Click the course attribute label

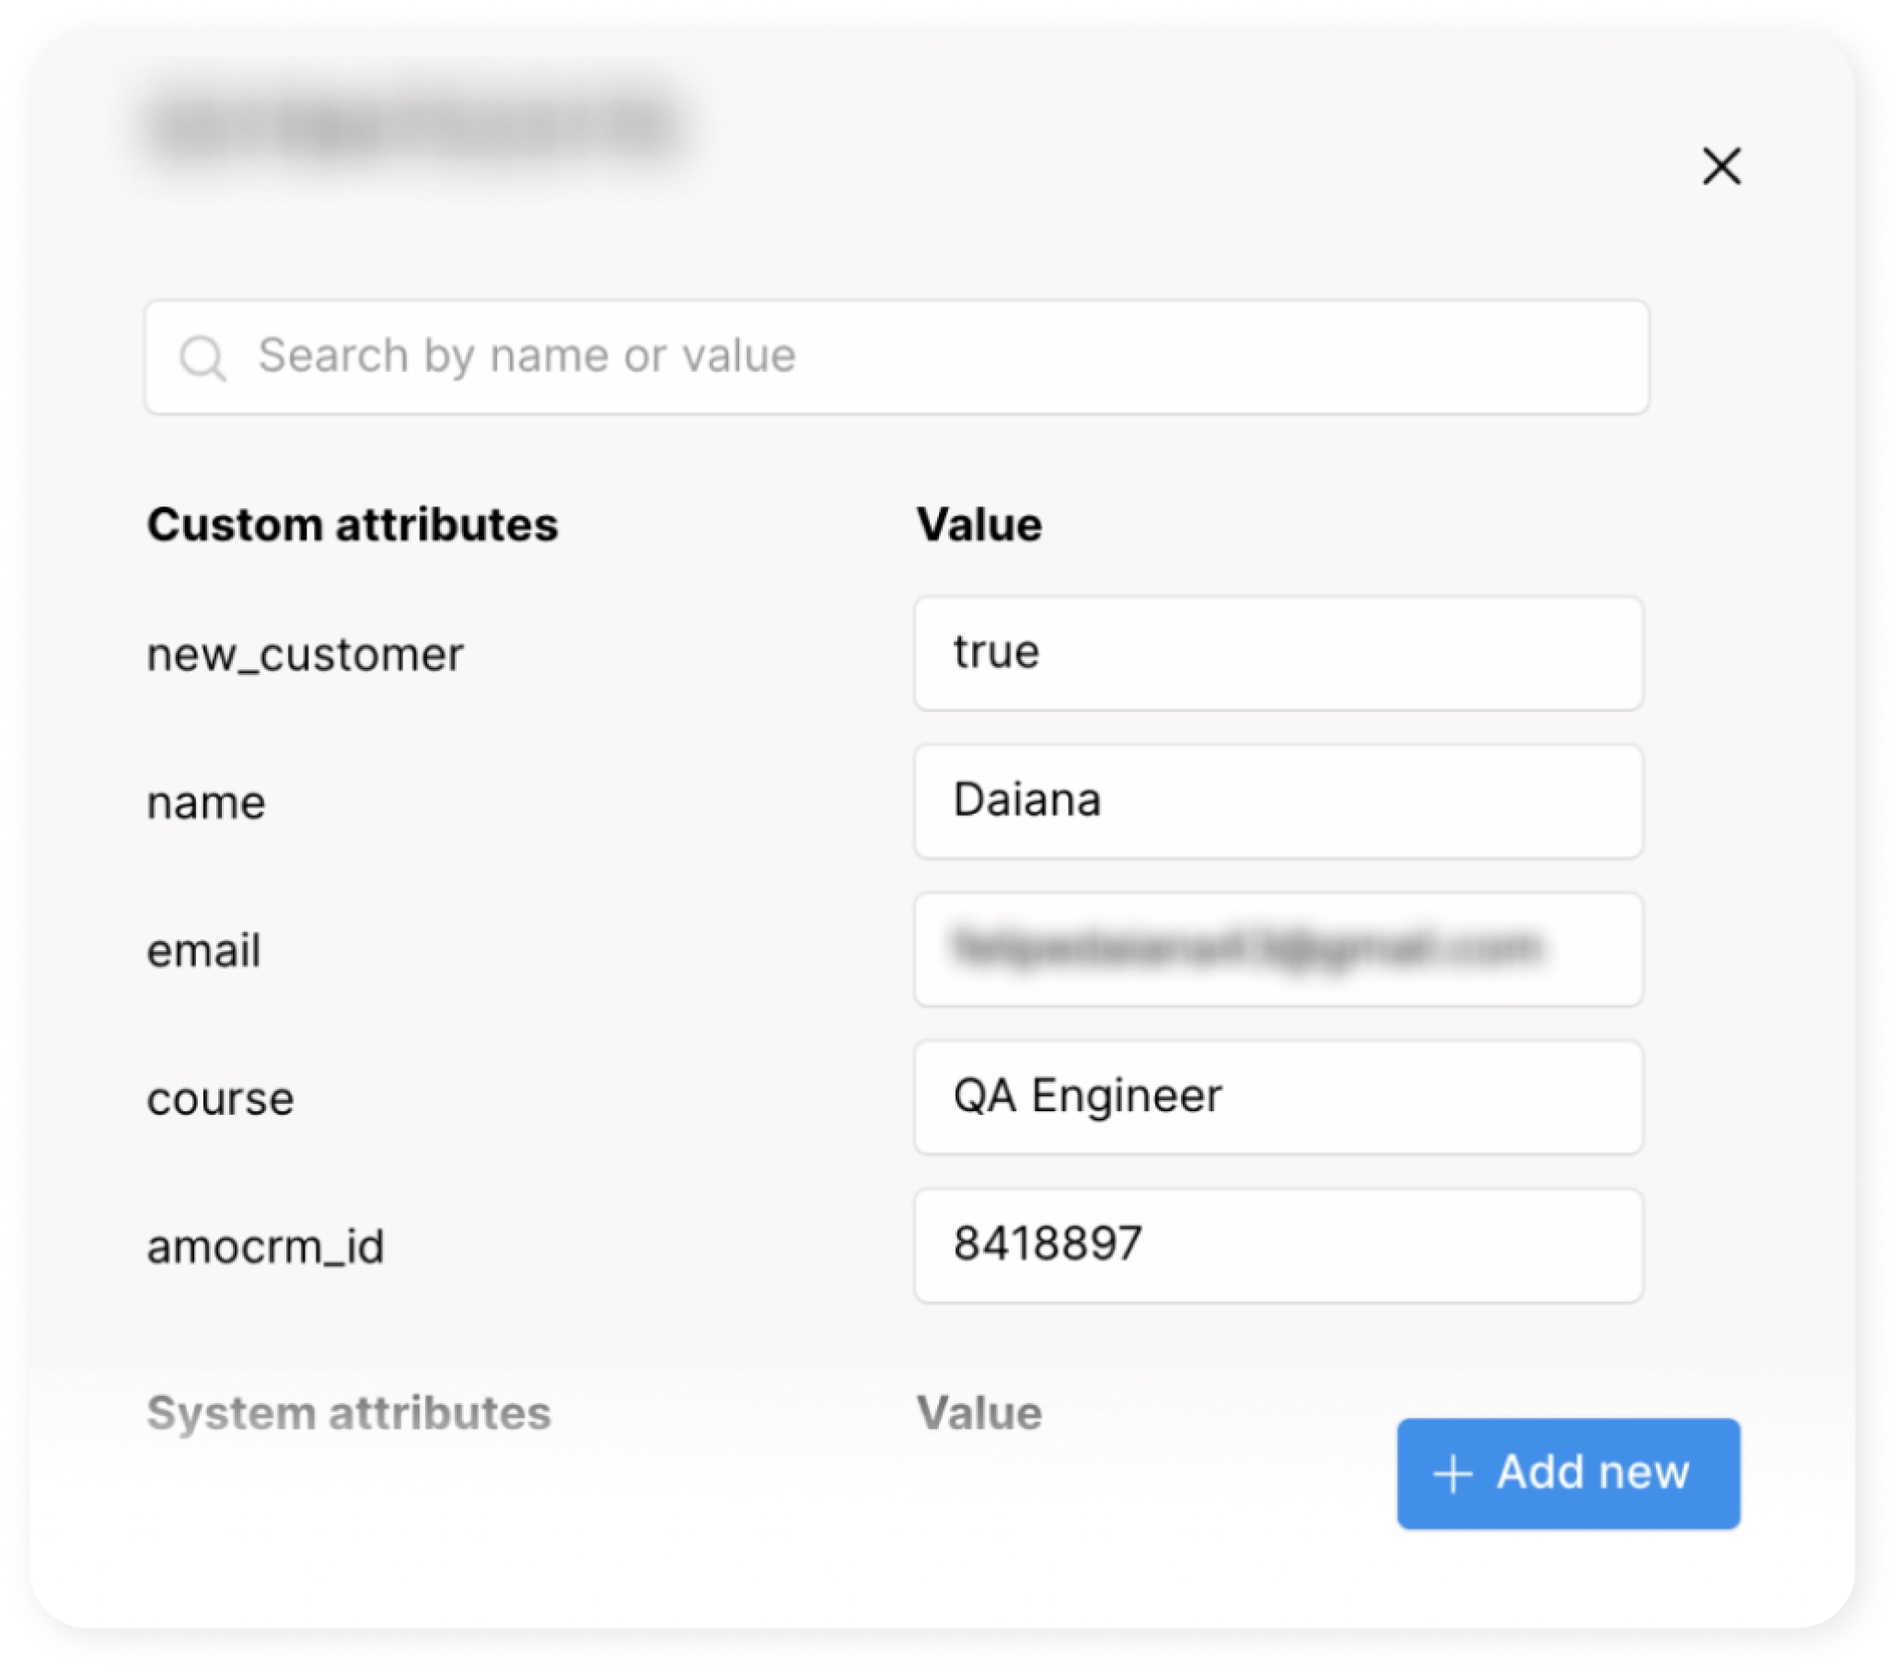[x=221, y=1097]
